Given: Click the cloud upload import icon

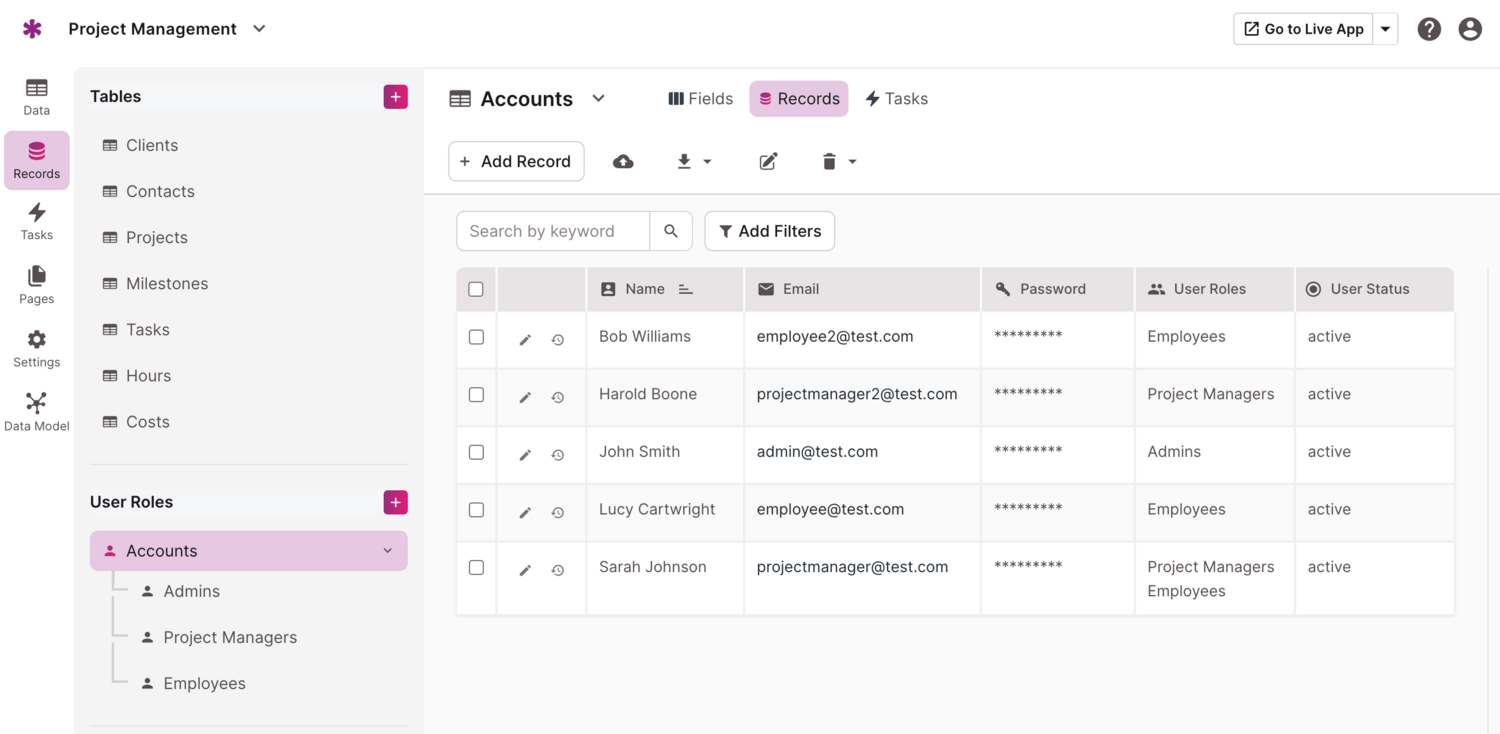Looking at the screenshot, I should pos(623,162).
